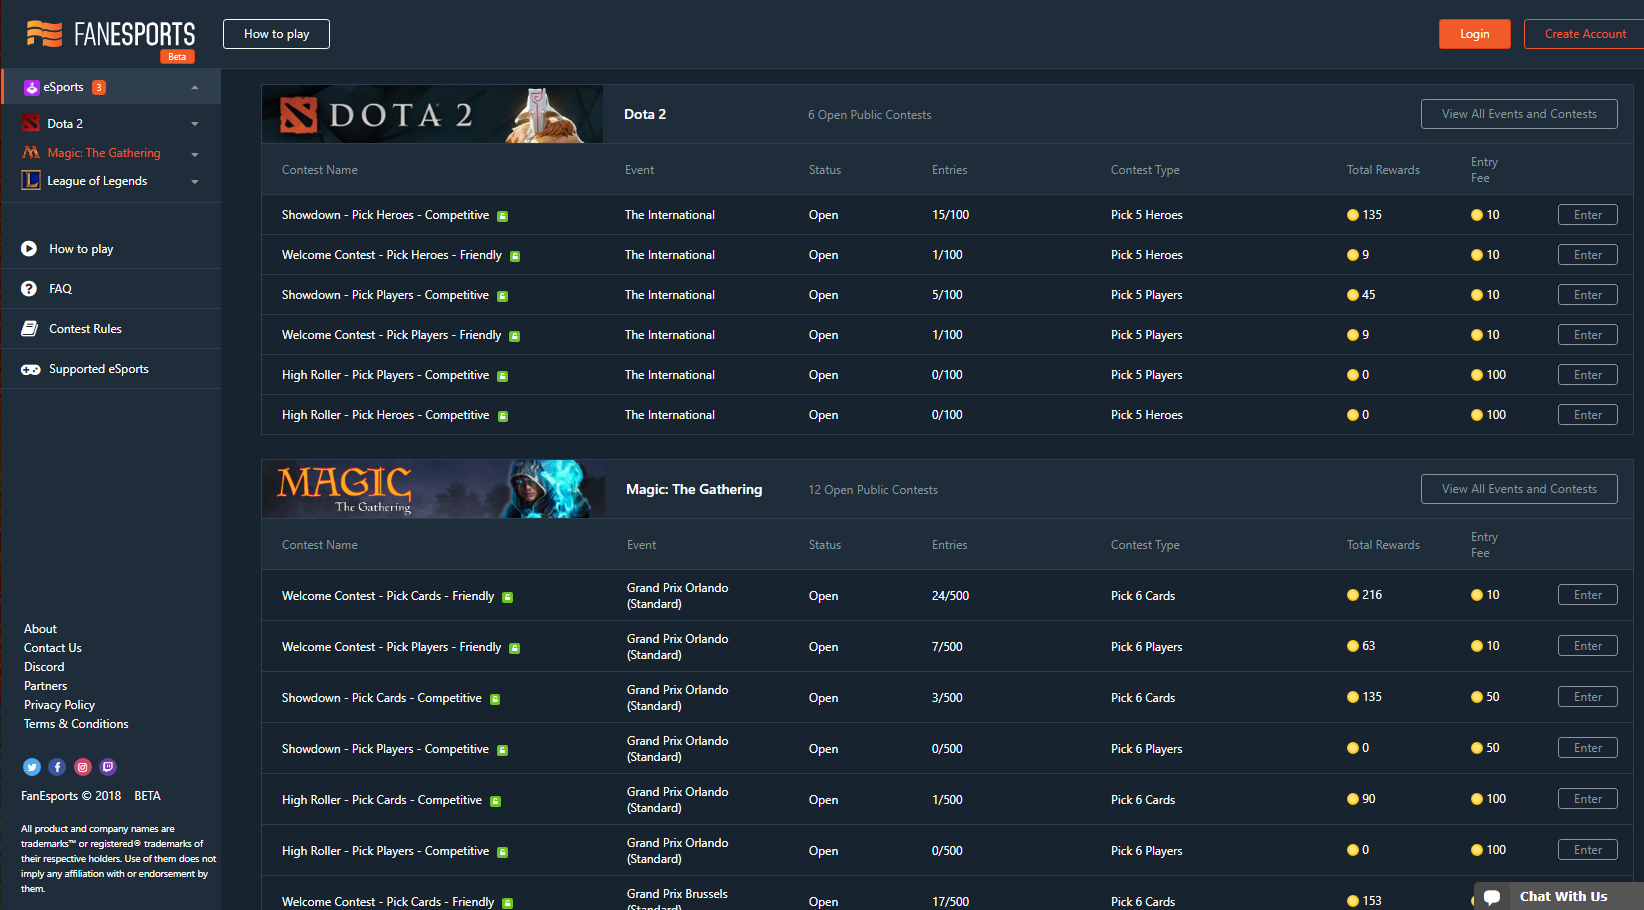Click 'Grand Prix Brussels' event text
Screen dimensions: 1644x910
(x=677, y=894)
